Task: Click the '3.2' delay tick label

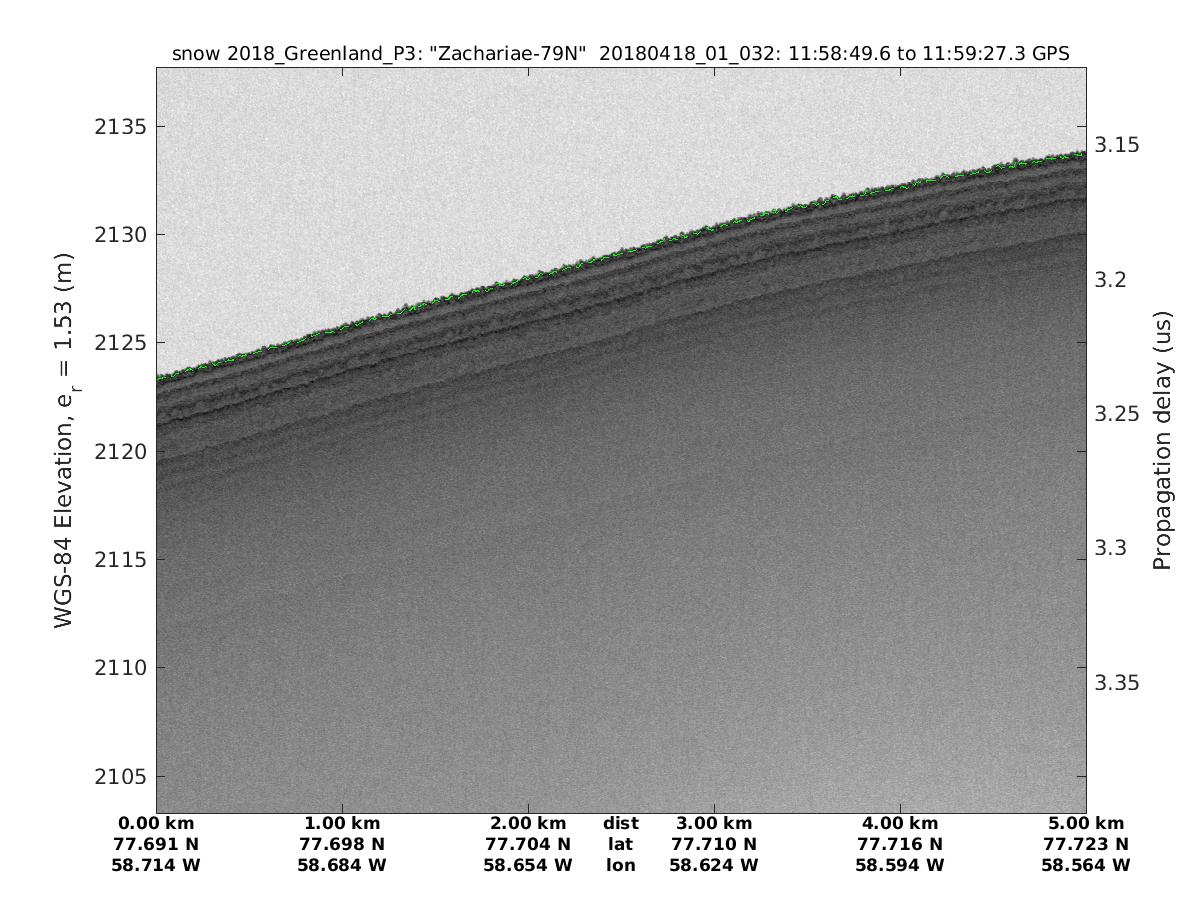Action: pos(1111,279)
